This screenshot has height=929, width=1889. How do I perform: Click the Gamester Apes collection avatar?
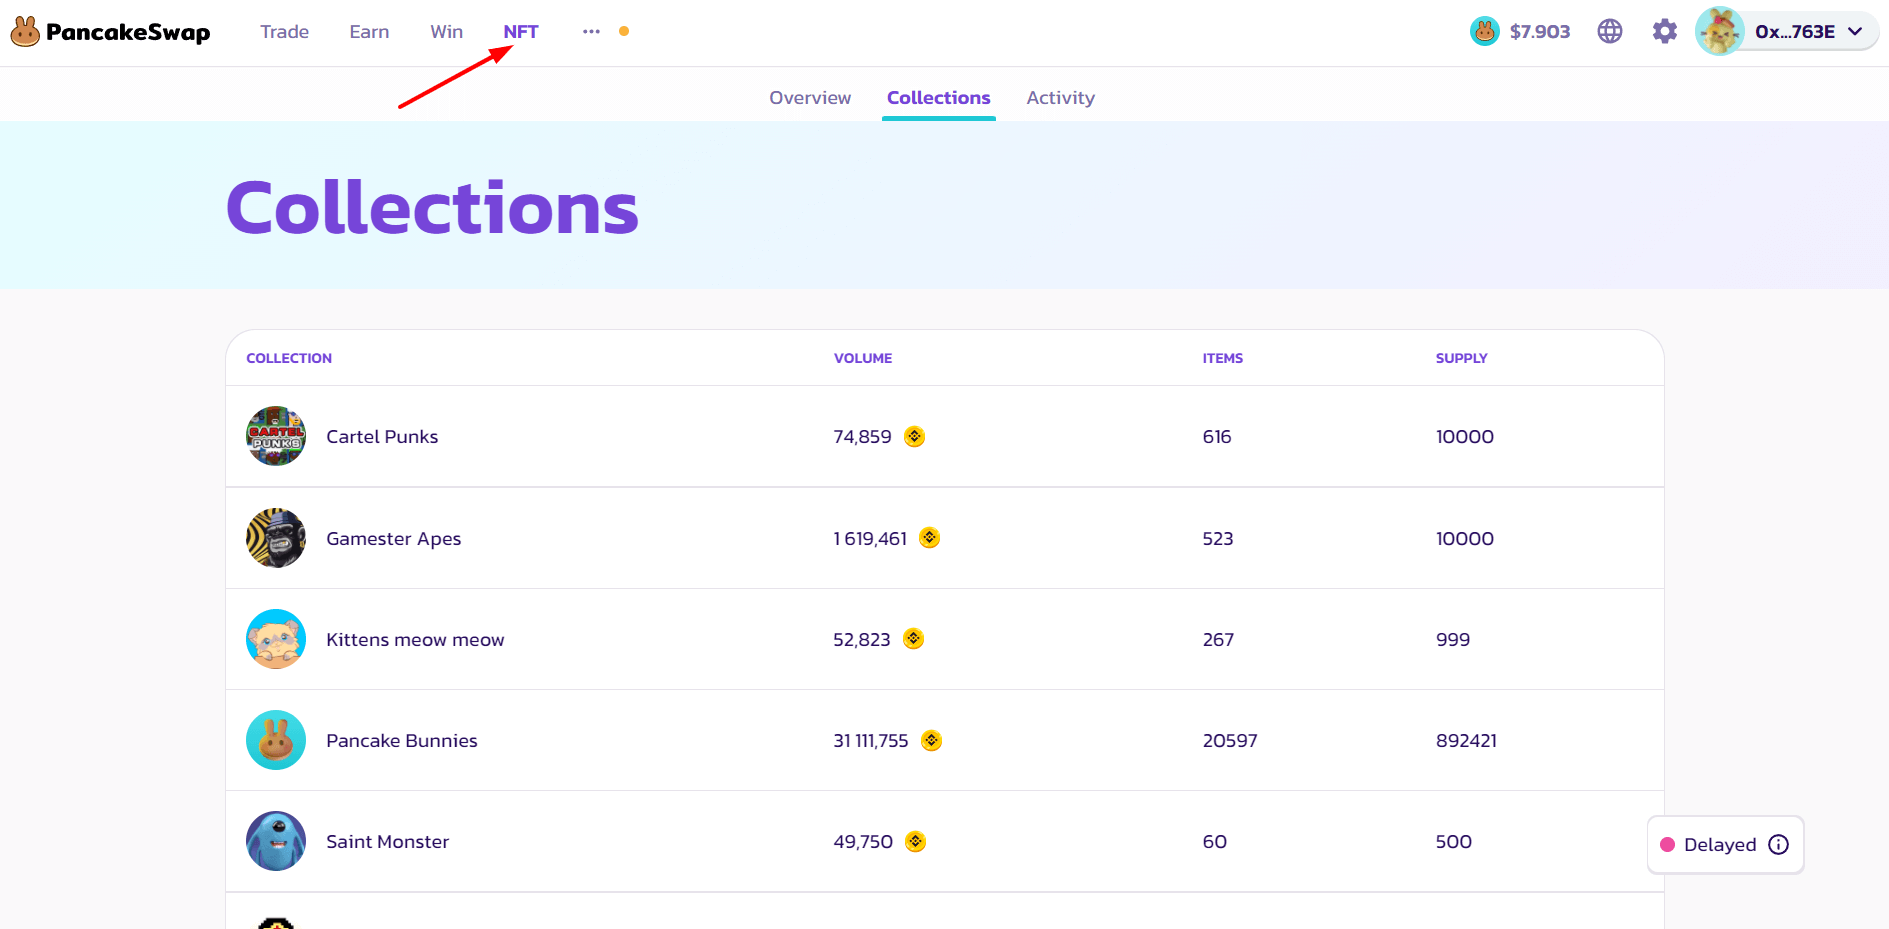tap(276, 538)
